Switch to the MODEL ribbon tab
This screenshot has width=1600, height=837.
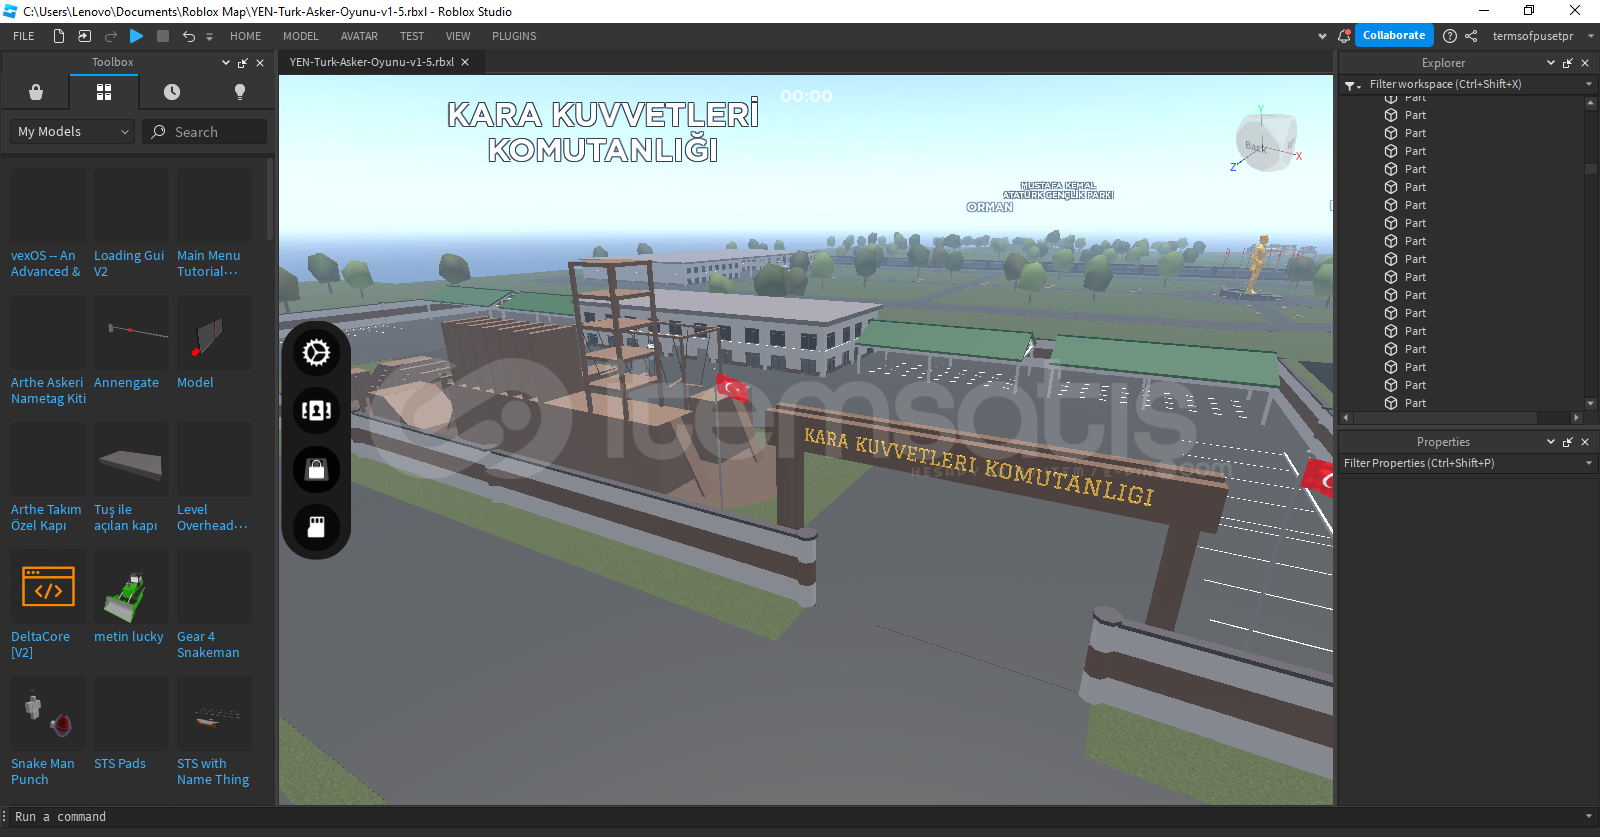coord(301,36)
